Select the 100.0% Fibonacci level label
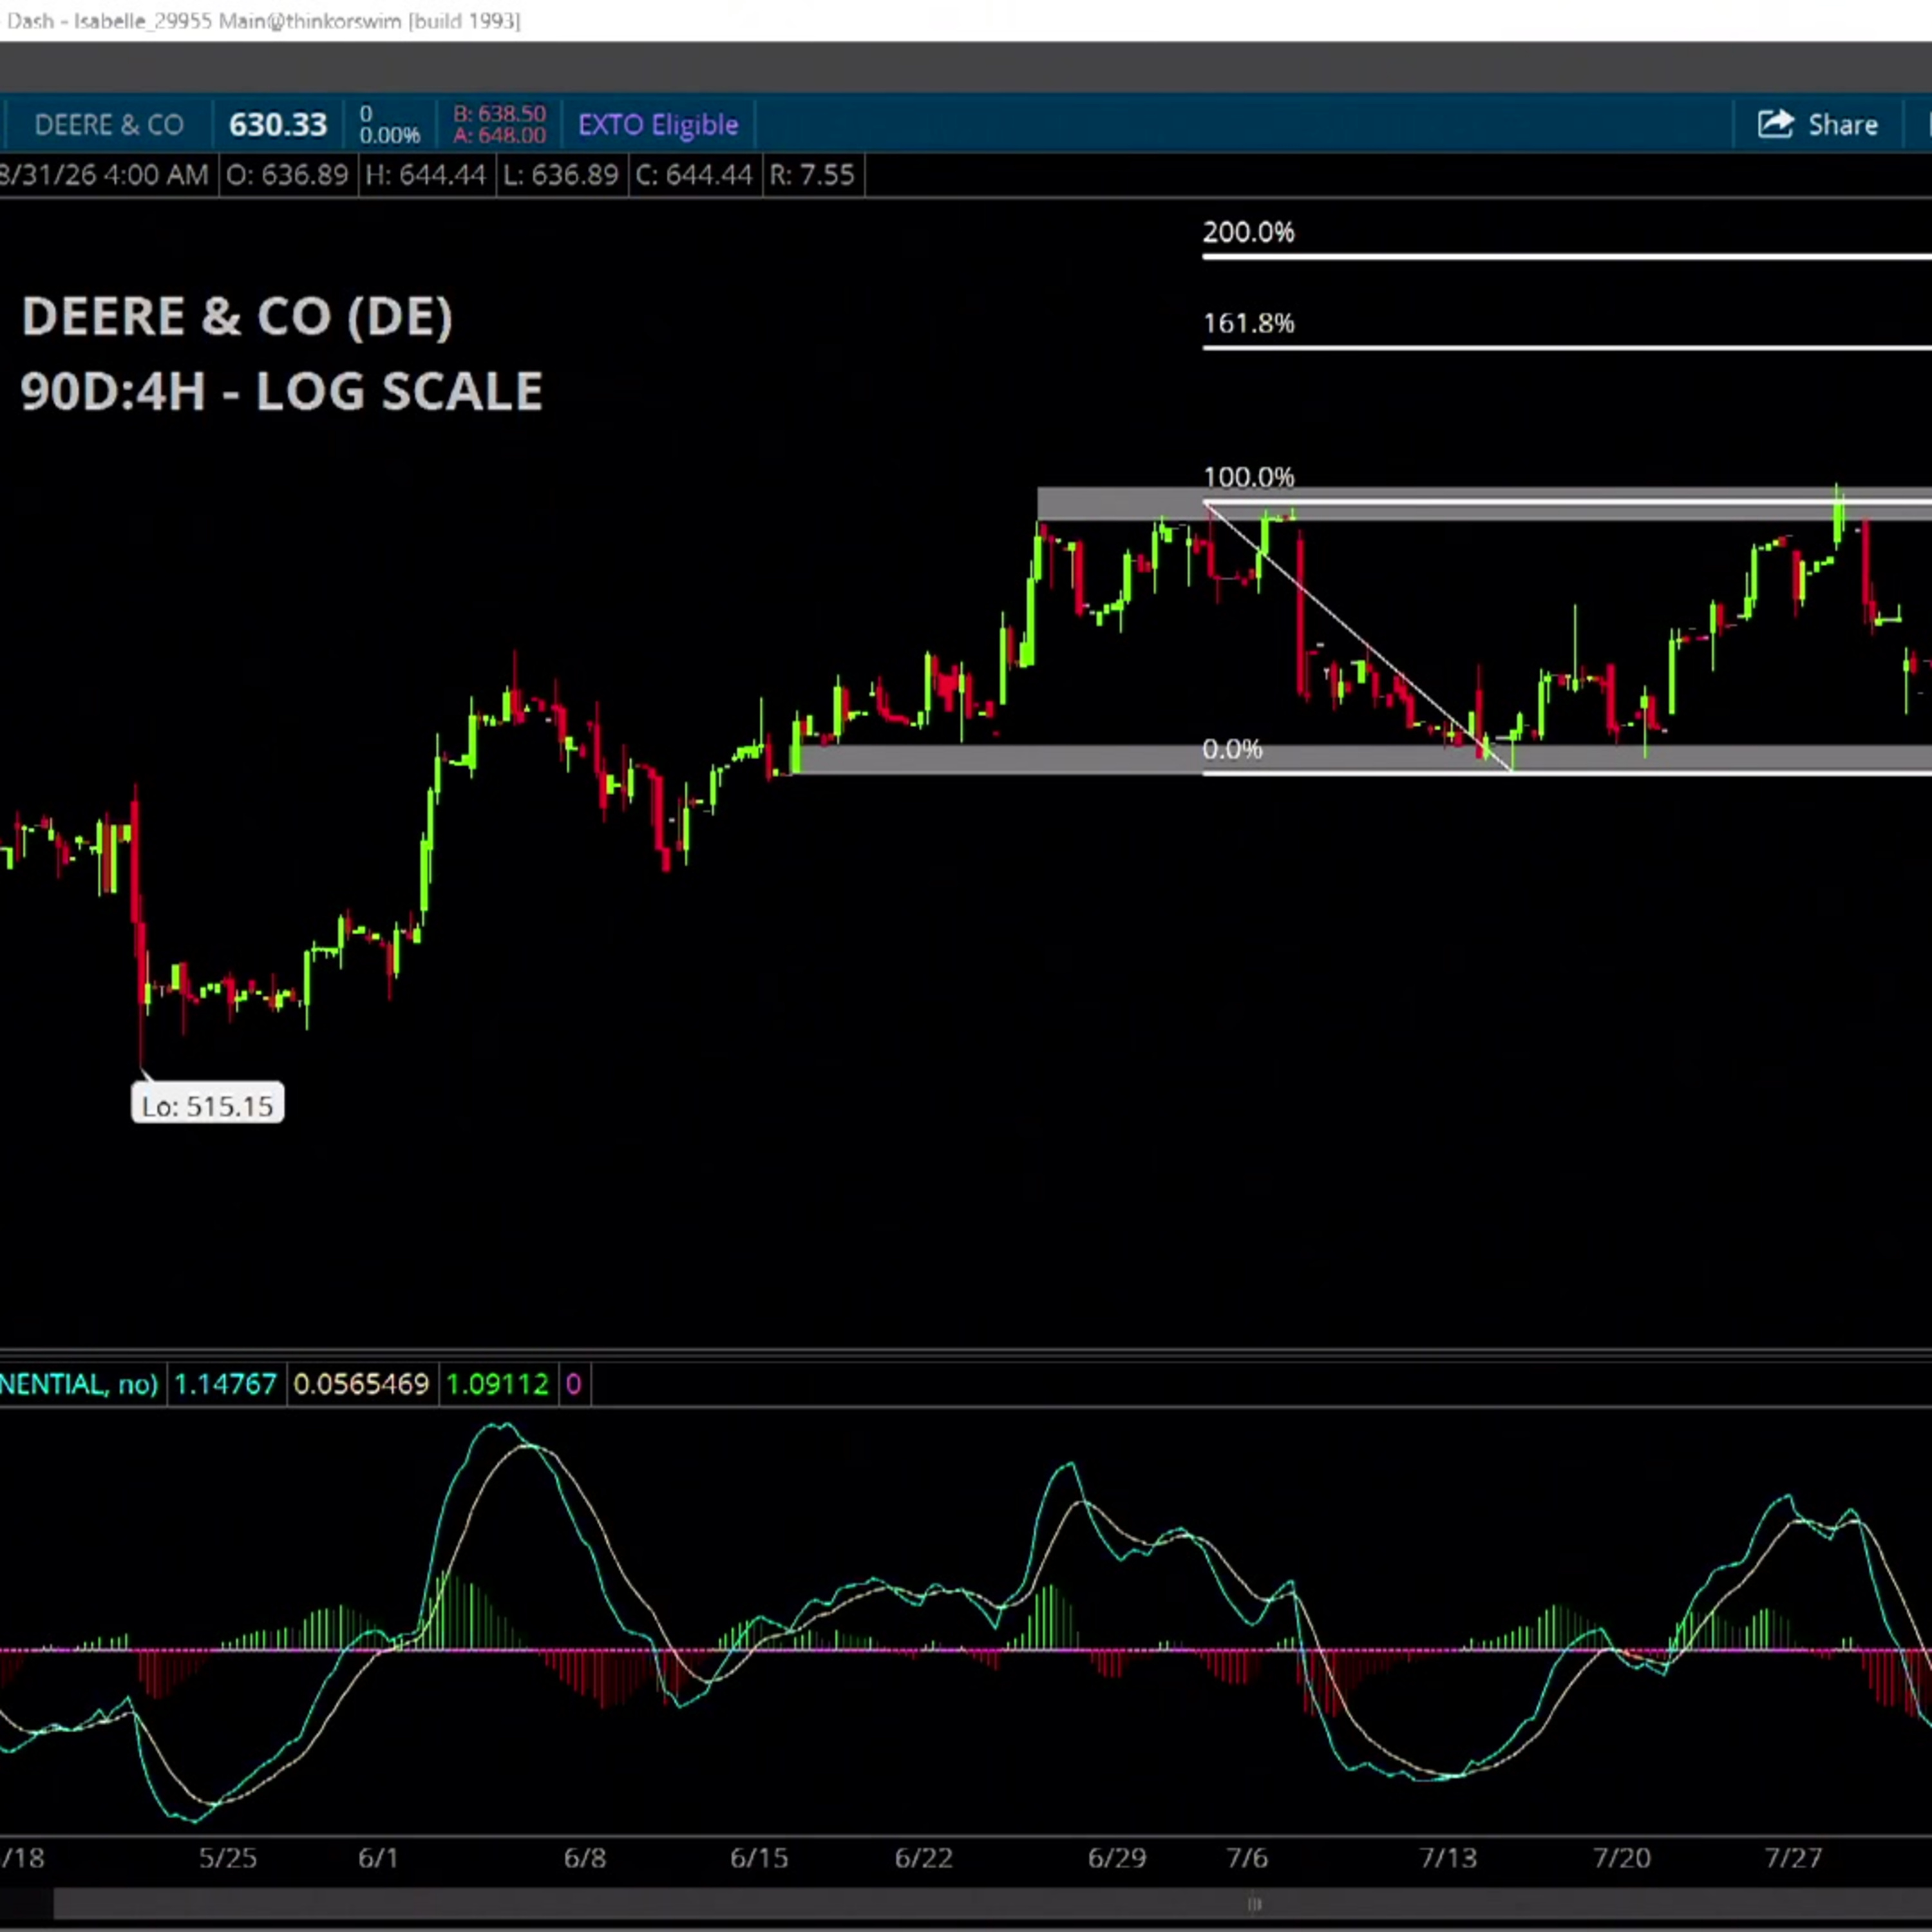 (1248, 477)
